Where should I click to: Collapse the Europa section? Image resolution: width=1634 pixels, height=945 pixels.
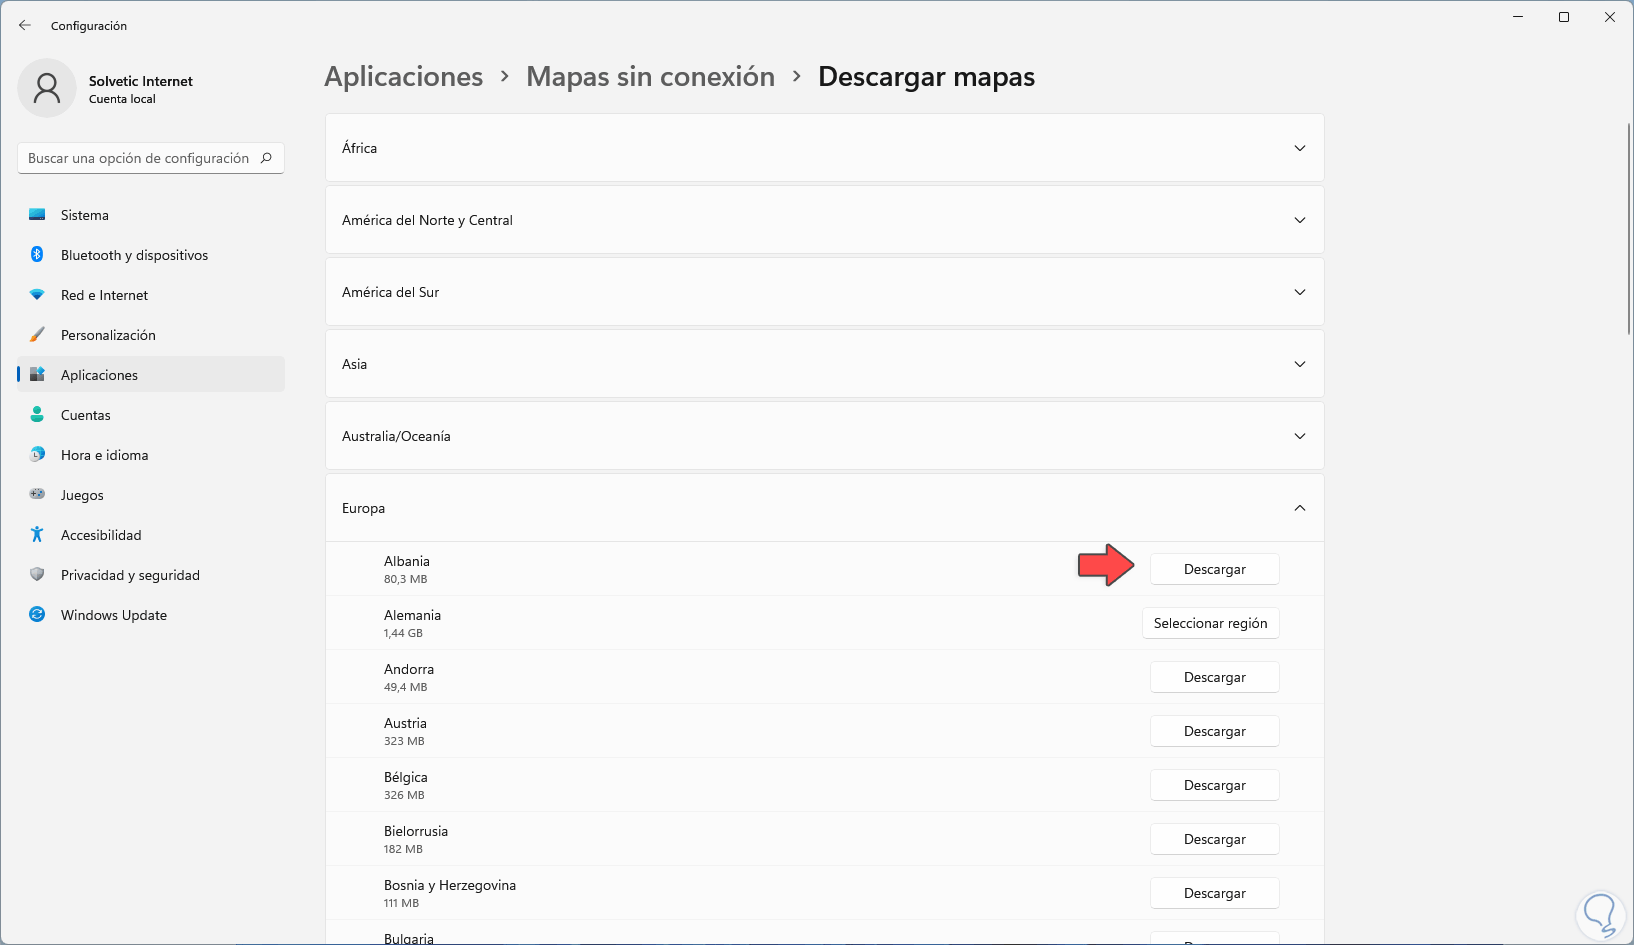tap(1299, 508)
